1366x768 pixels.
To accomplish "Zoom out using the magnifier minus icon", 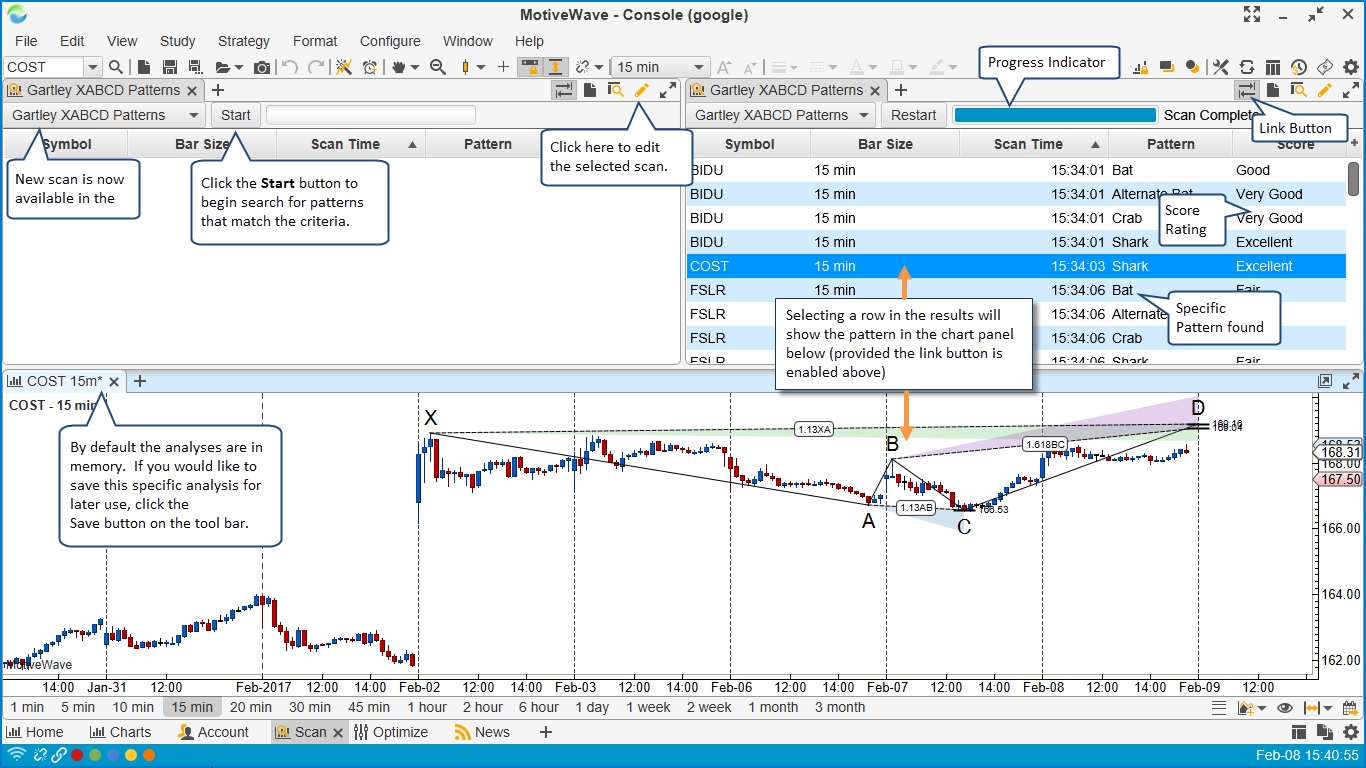I will click(437, 67).
